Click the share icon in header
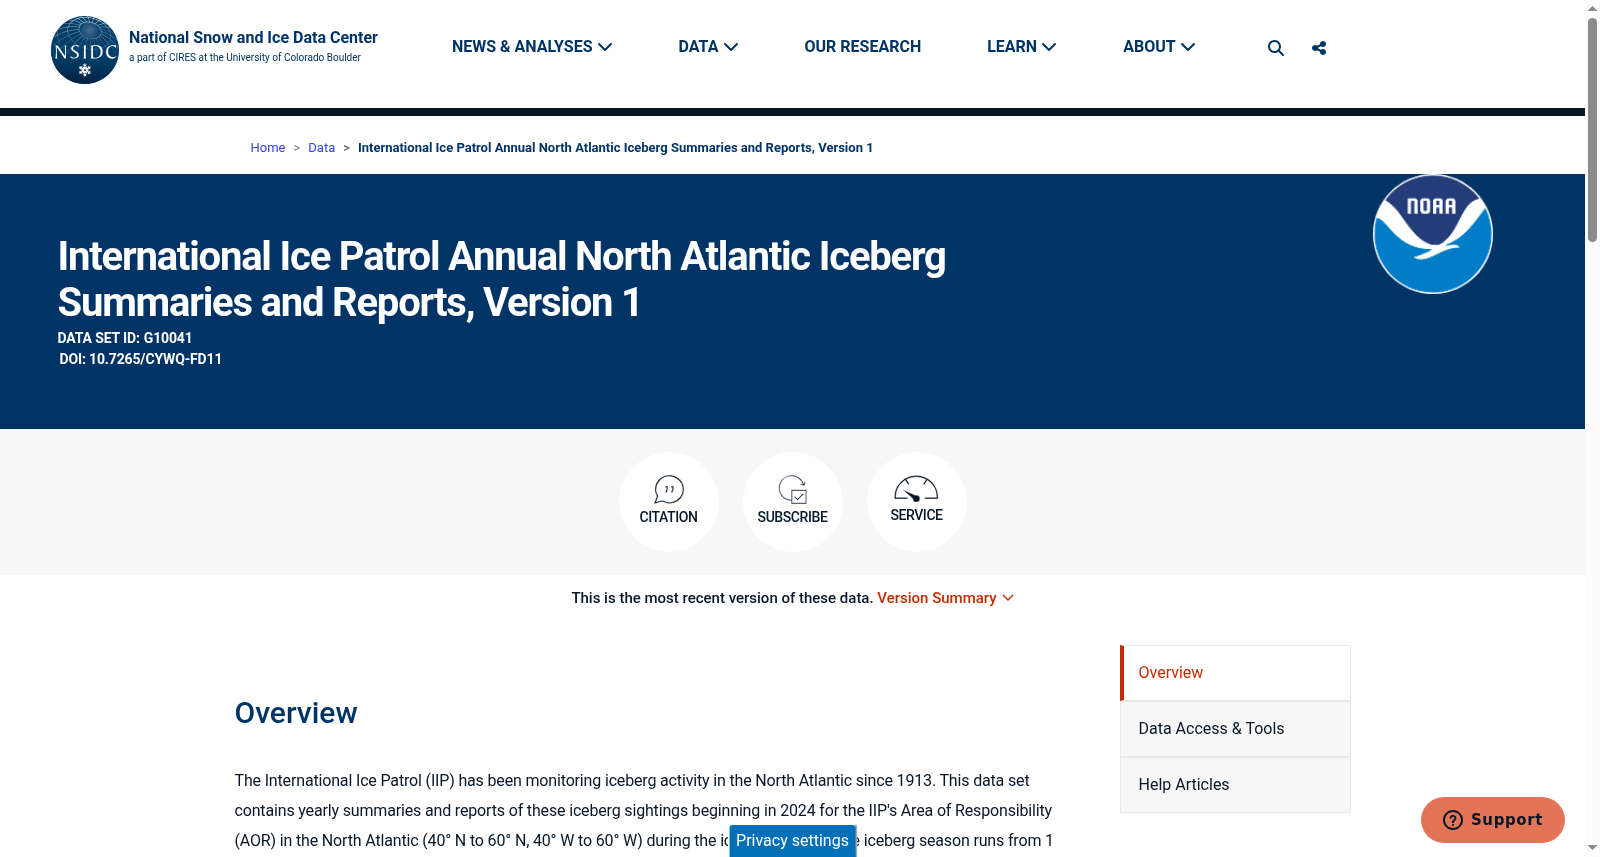The image size is (1600, 857). (x=1319, y=48)
